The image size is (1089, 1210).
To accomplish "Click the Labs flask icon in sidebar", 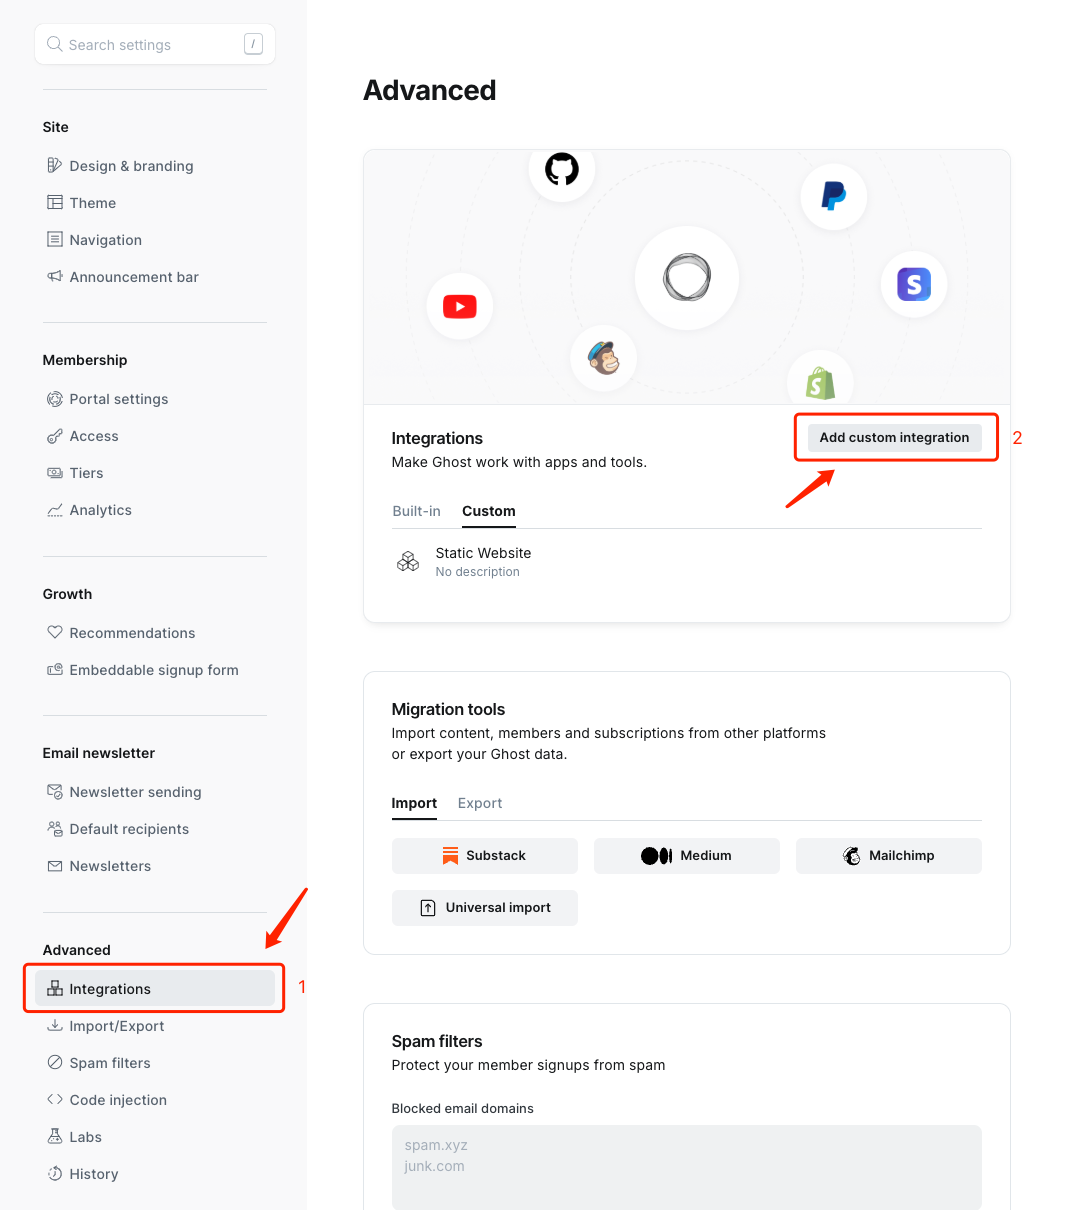I will pos(55,1136).
